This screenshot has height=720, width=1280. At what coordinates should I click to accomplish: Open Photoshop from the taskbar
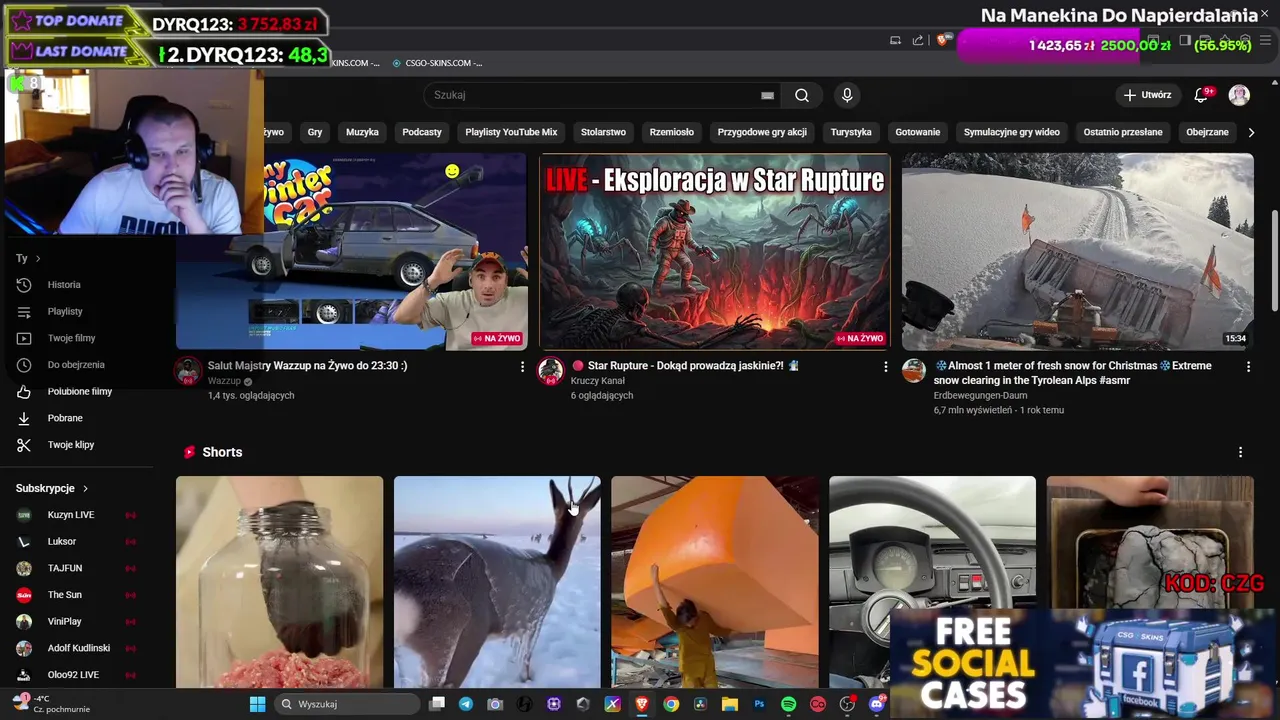759,704
